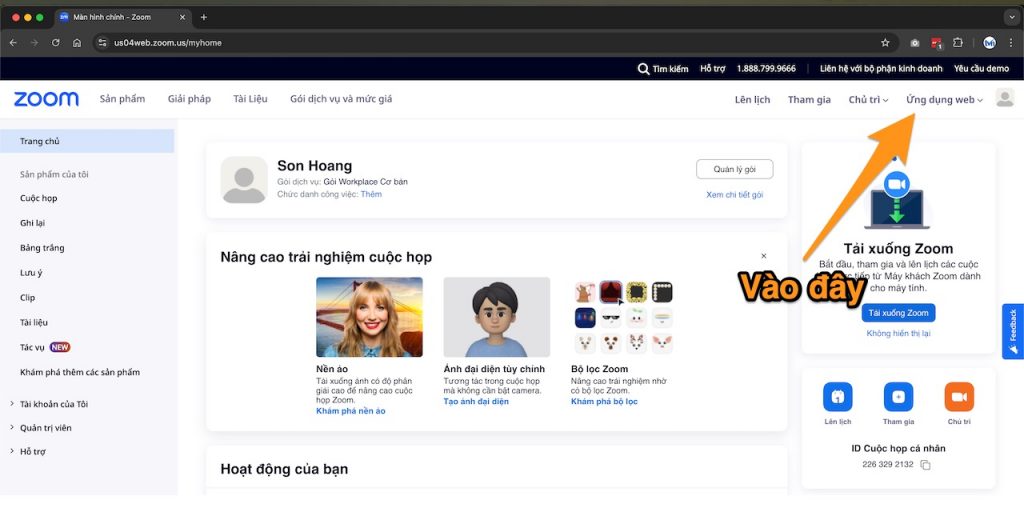Copy the personal meeting ID with copy icon
Screen dimensions: 1024x528
coord(925,465)
